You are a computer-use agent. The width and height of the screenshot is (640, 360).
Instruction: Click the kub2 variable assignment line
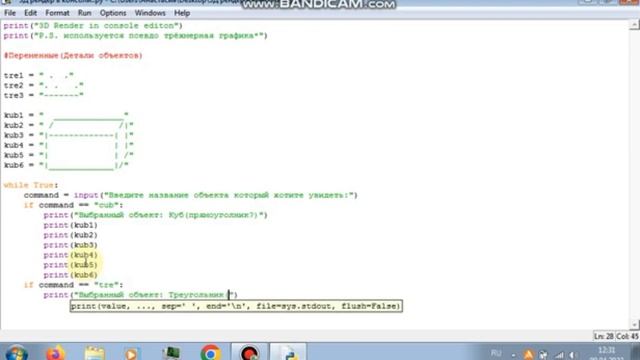pyautogui.click(x=69, y=125)
